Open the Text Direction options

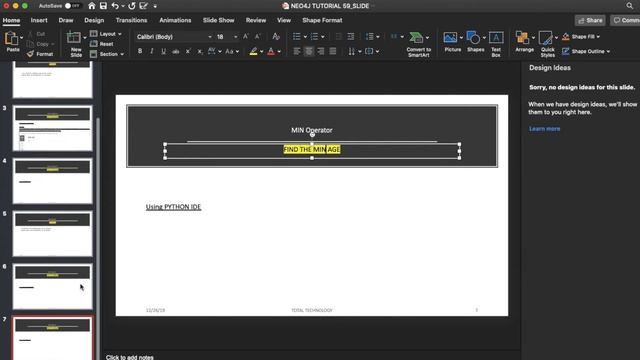click(x=354, y=51)
